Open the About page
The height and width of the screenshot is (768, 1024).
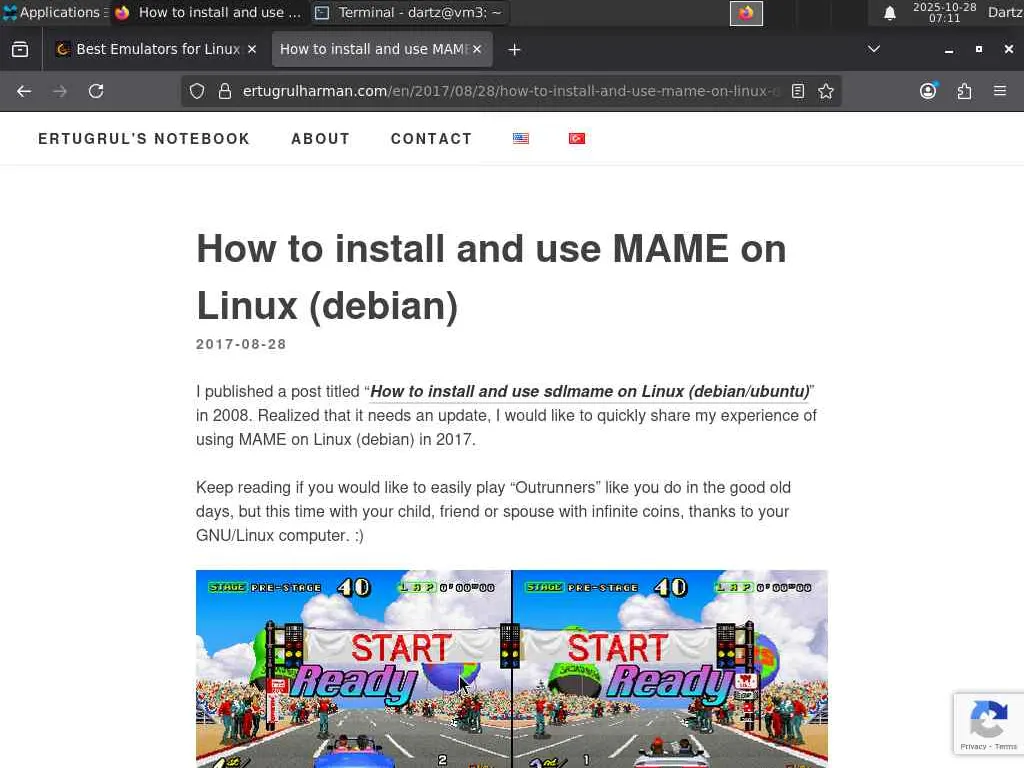pyautogui.click(x=321, y=139)
